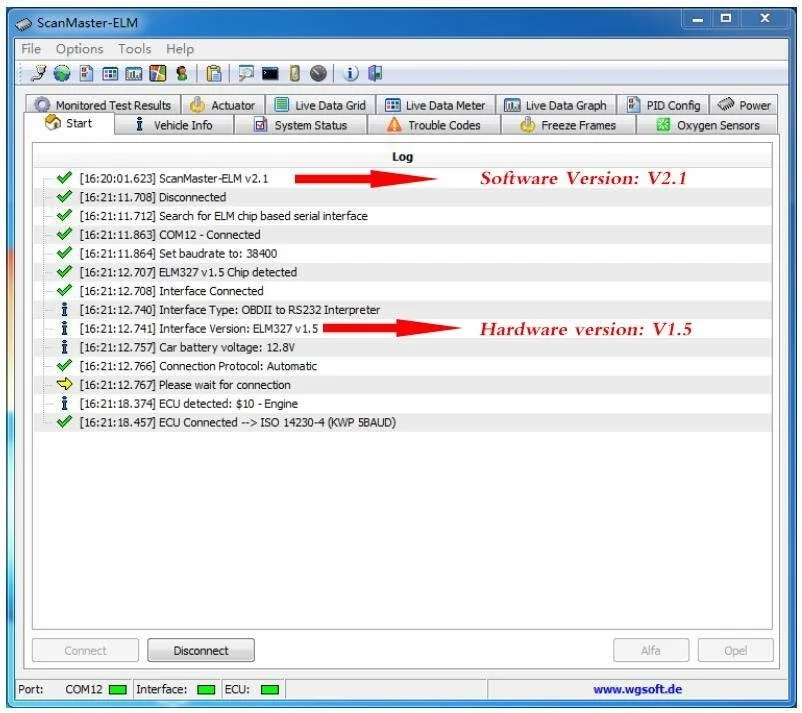The image size is (802, 713).
Task: Click the user figure toolbar icon
Action: 182,73
